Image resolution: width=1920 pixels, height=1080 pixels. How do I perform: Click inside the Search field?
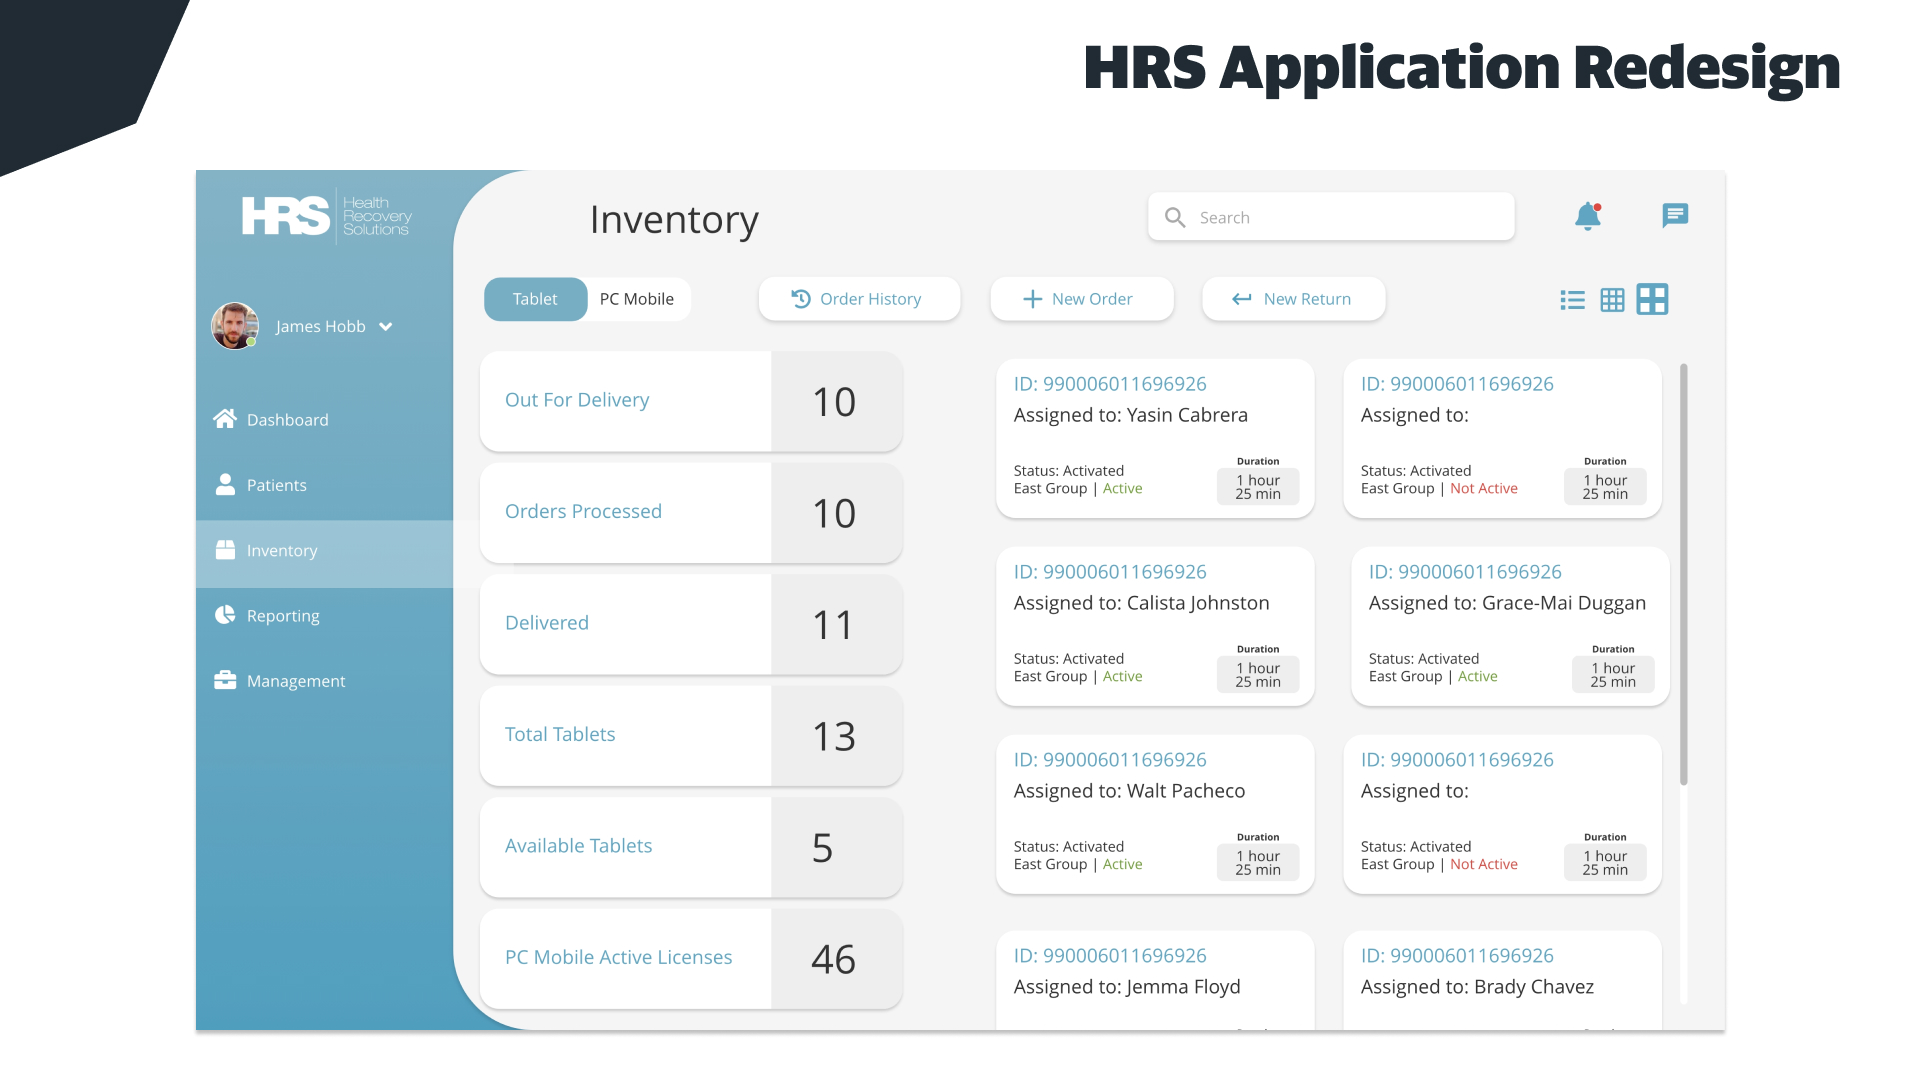pos(1330,217)
